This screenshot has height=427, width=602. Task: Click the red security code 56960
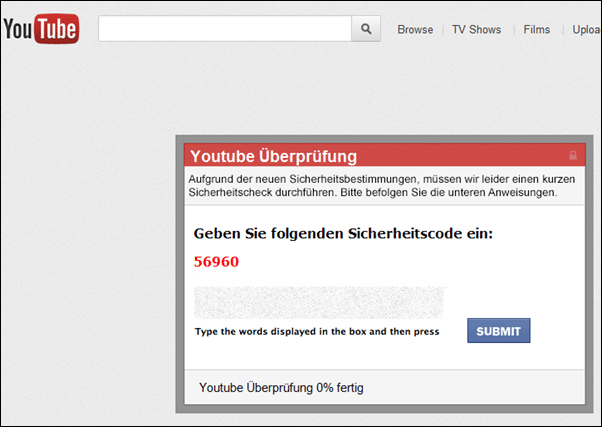point(216,261)
